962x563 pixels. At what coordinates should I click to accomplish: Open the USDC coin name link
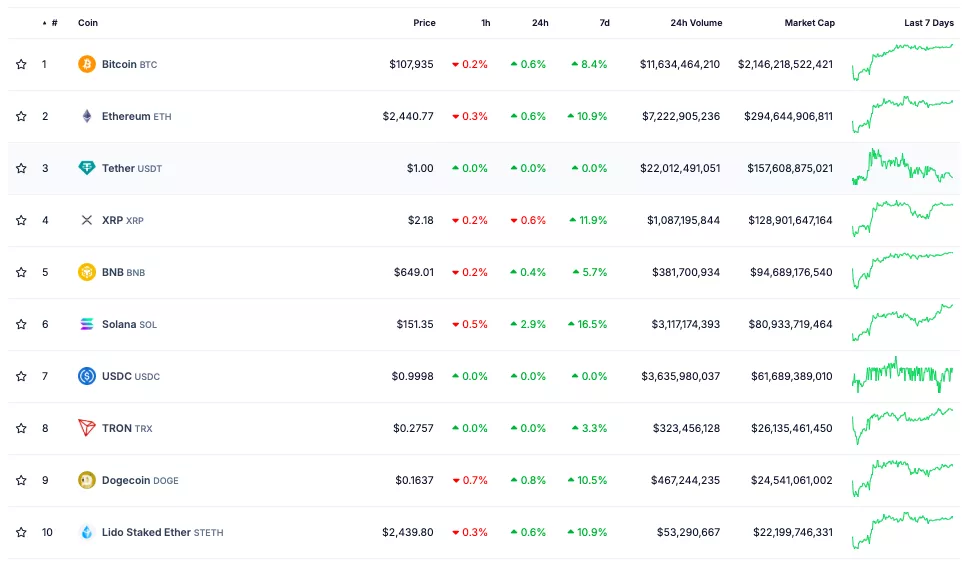116,376
